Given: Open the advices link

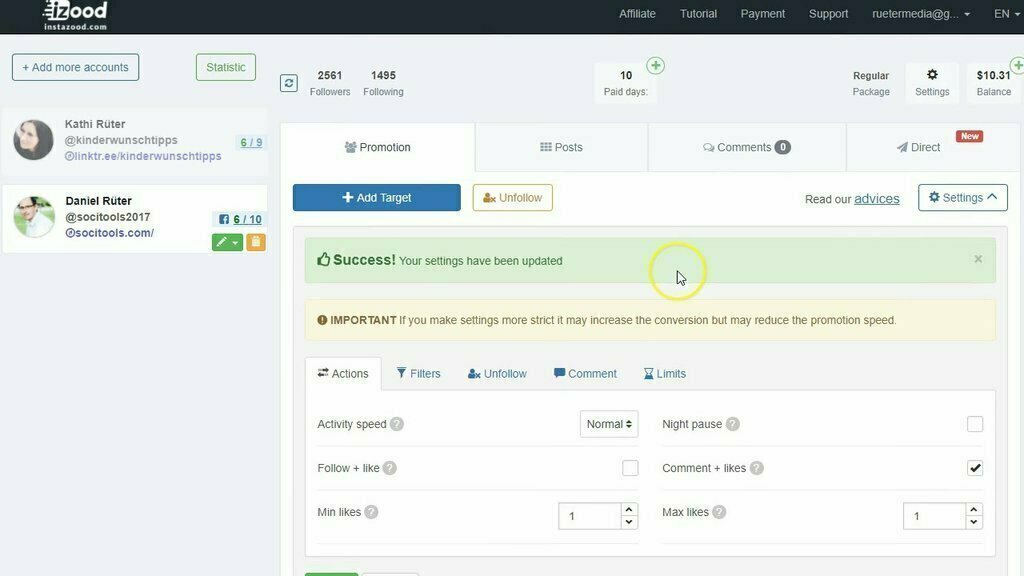Looking at the screenshot, I should tap(876, 199).
